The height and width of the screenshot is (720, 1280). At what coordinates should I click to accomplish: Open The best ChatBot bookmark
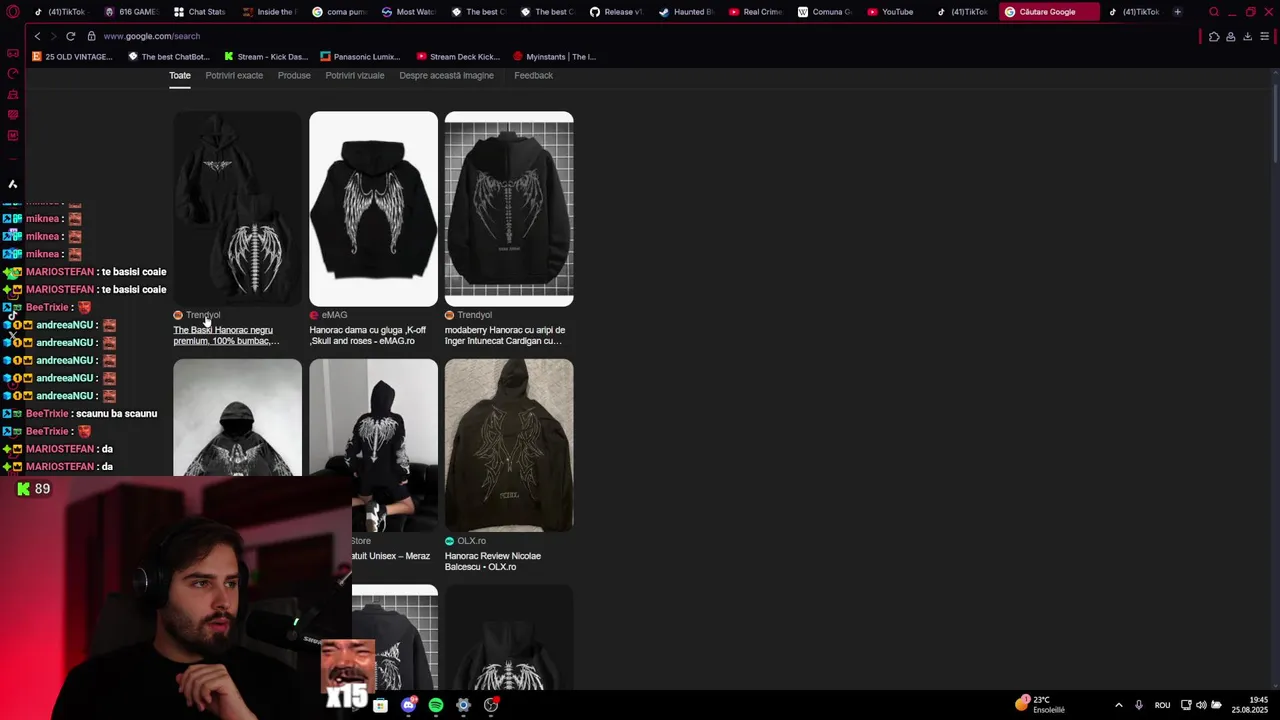pos(169,57)
